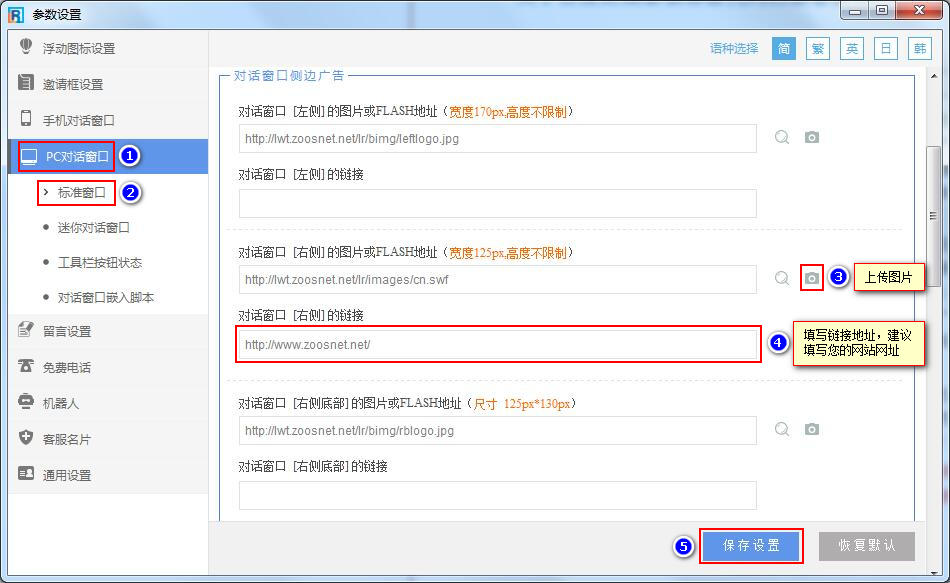Switch language to 英 (English)
Viewport: 950px width, 583px height.
(851, 48)
